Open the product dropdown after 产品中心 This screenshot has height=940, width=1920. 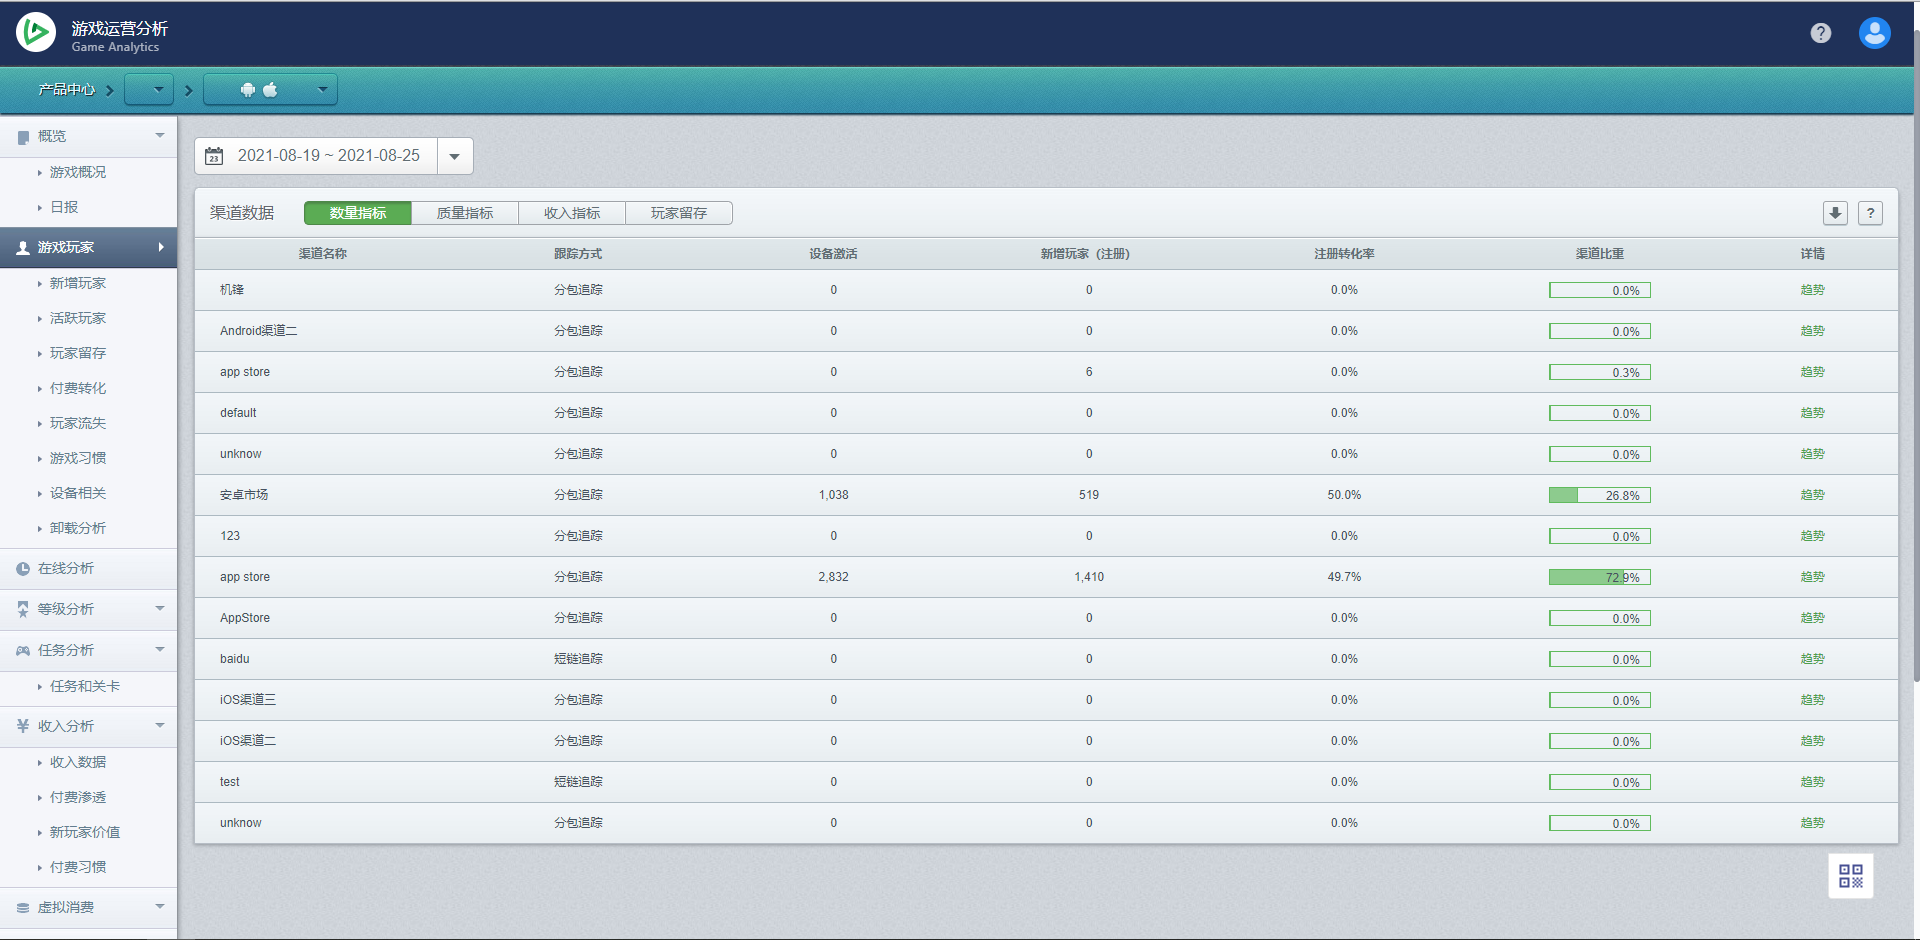149,90
